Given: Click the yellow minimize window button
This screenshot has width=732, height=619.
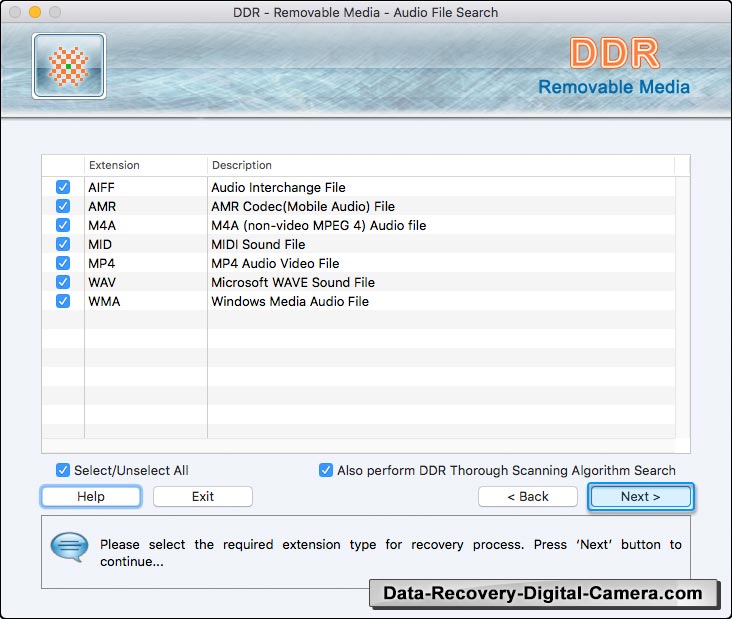Looking at the screenshot, I should click(x=35, y=12).
